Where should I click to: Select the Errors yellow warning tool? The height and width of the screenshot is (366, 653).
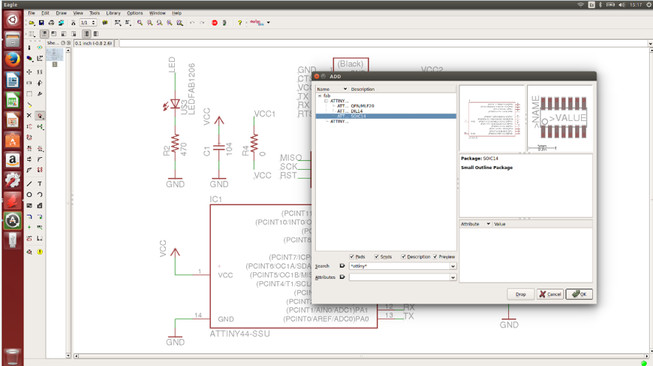[x=40, y=251]
